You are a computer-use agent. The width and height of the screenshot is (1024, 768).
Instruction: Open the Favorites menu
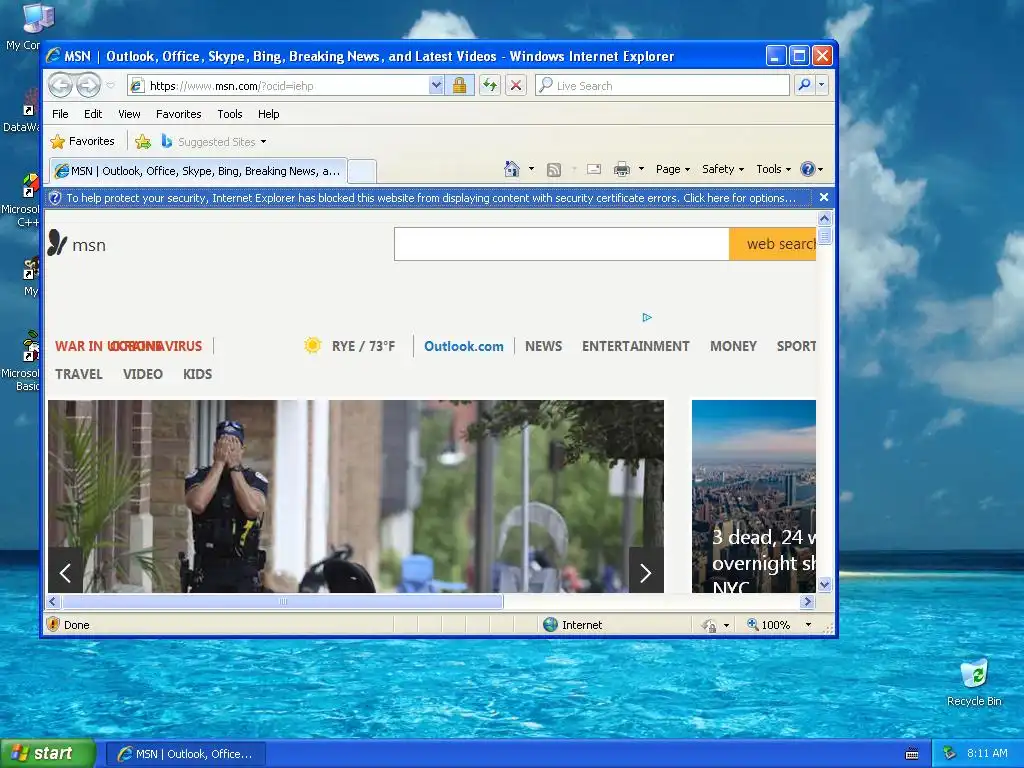[x=178, y=114]
